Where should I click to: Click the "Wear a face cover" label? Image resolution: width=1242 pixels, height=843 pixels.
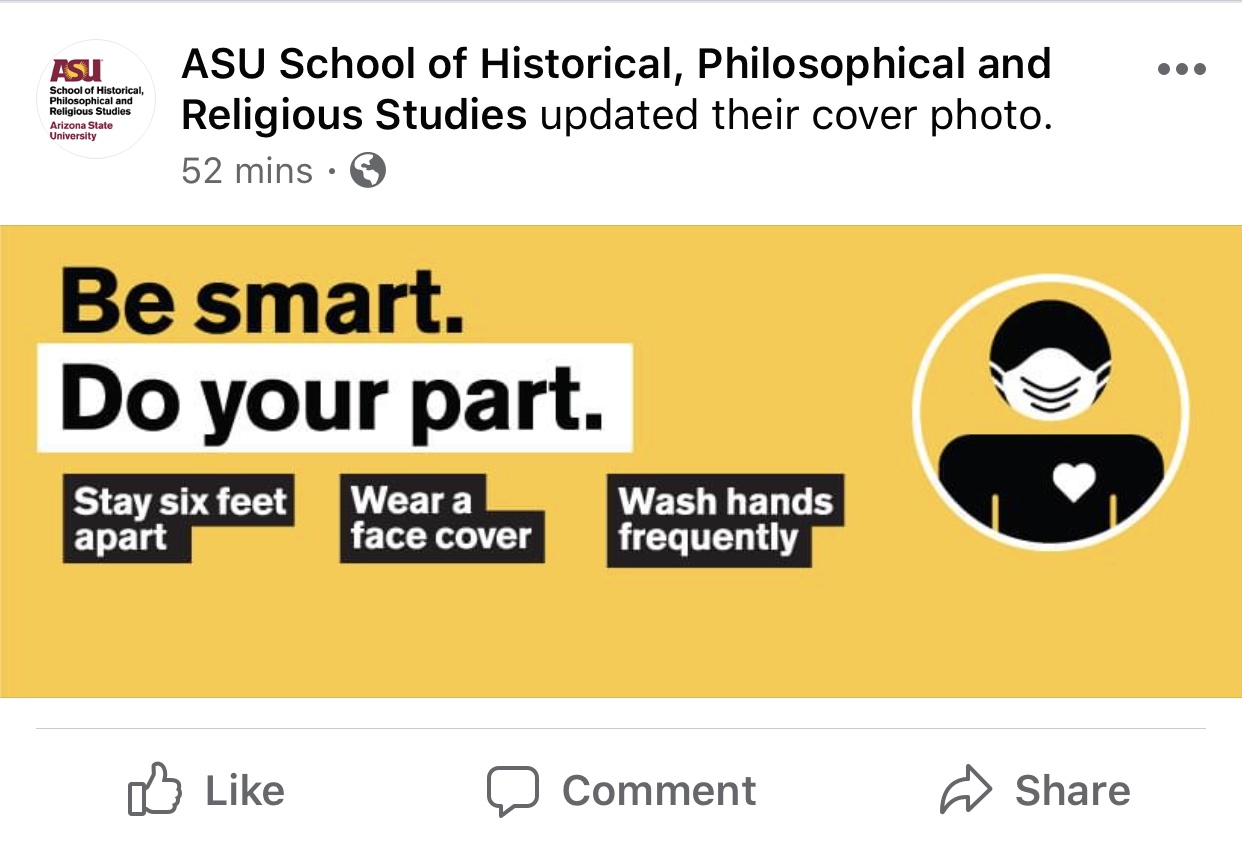(441, 518)
